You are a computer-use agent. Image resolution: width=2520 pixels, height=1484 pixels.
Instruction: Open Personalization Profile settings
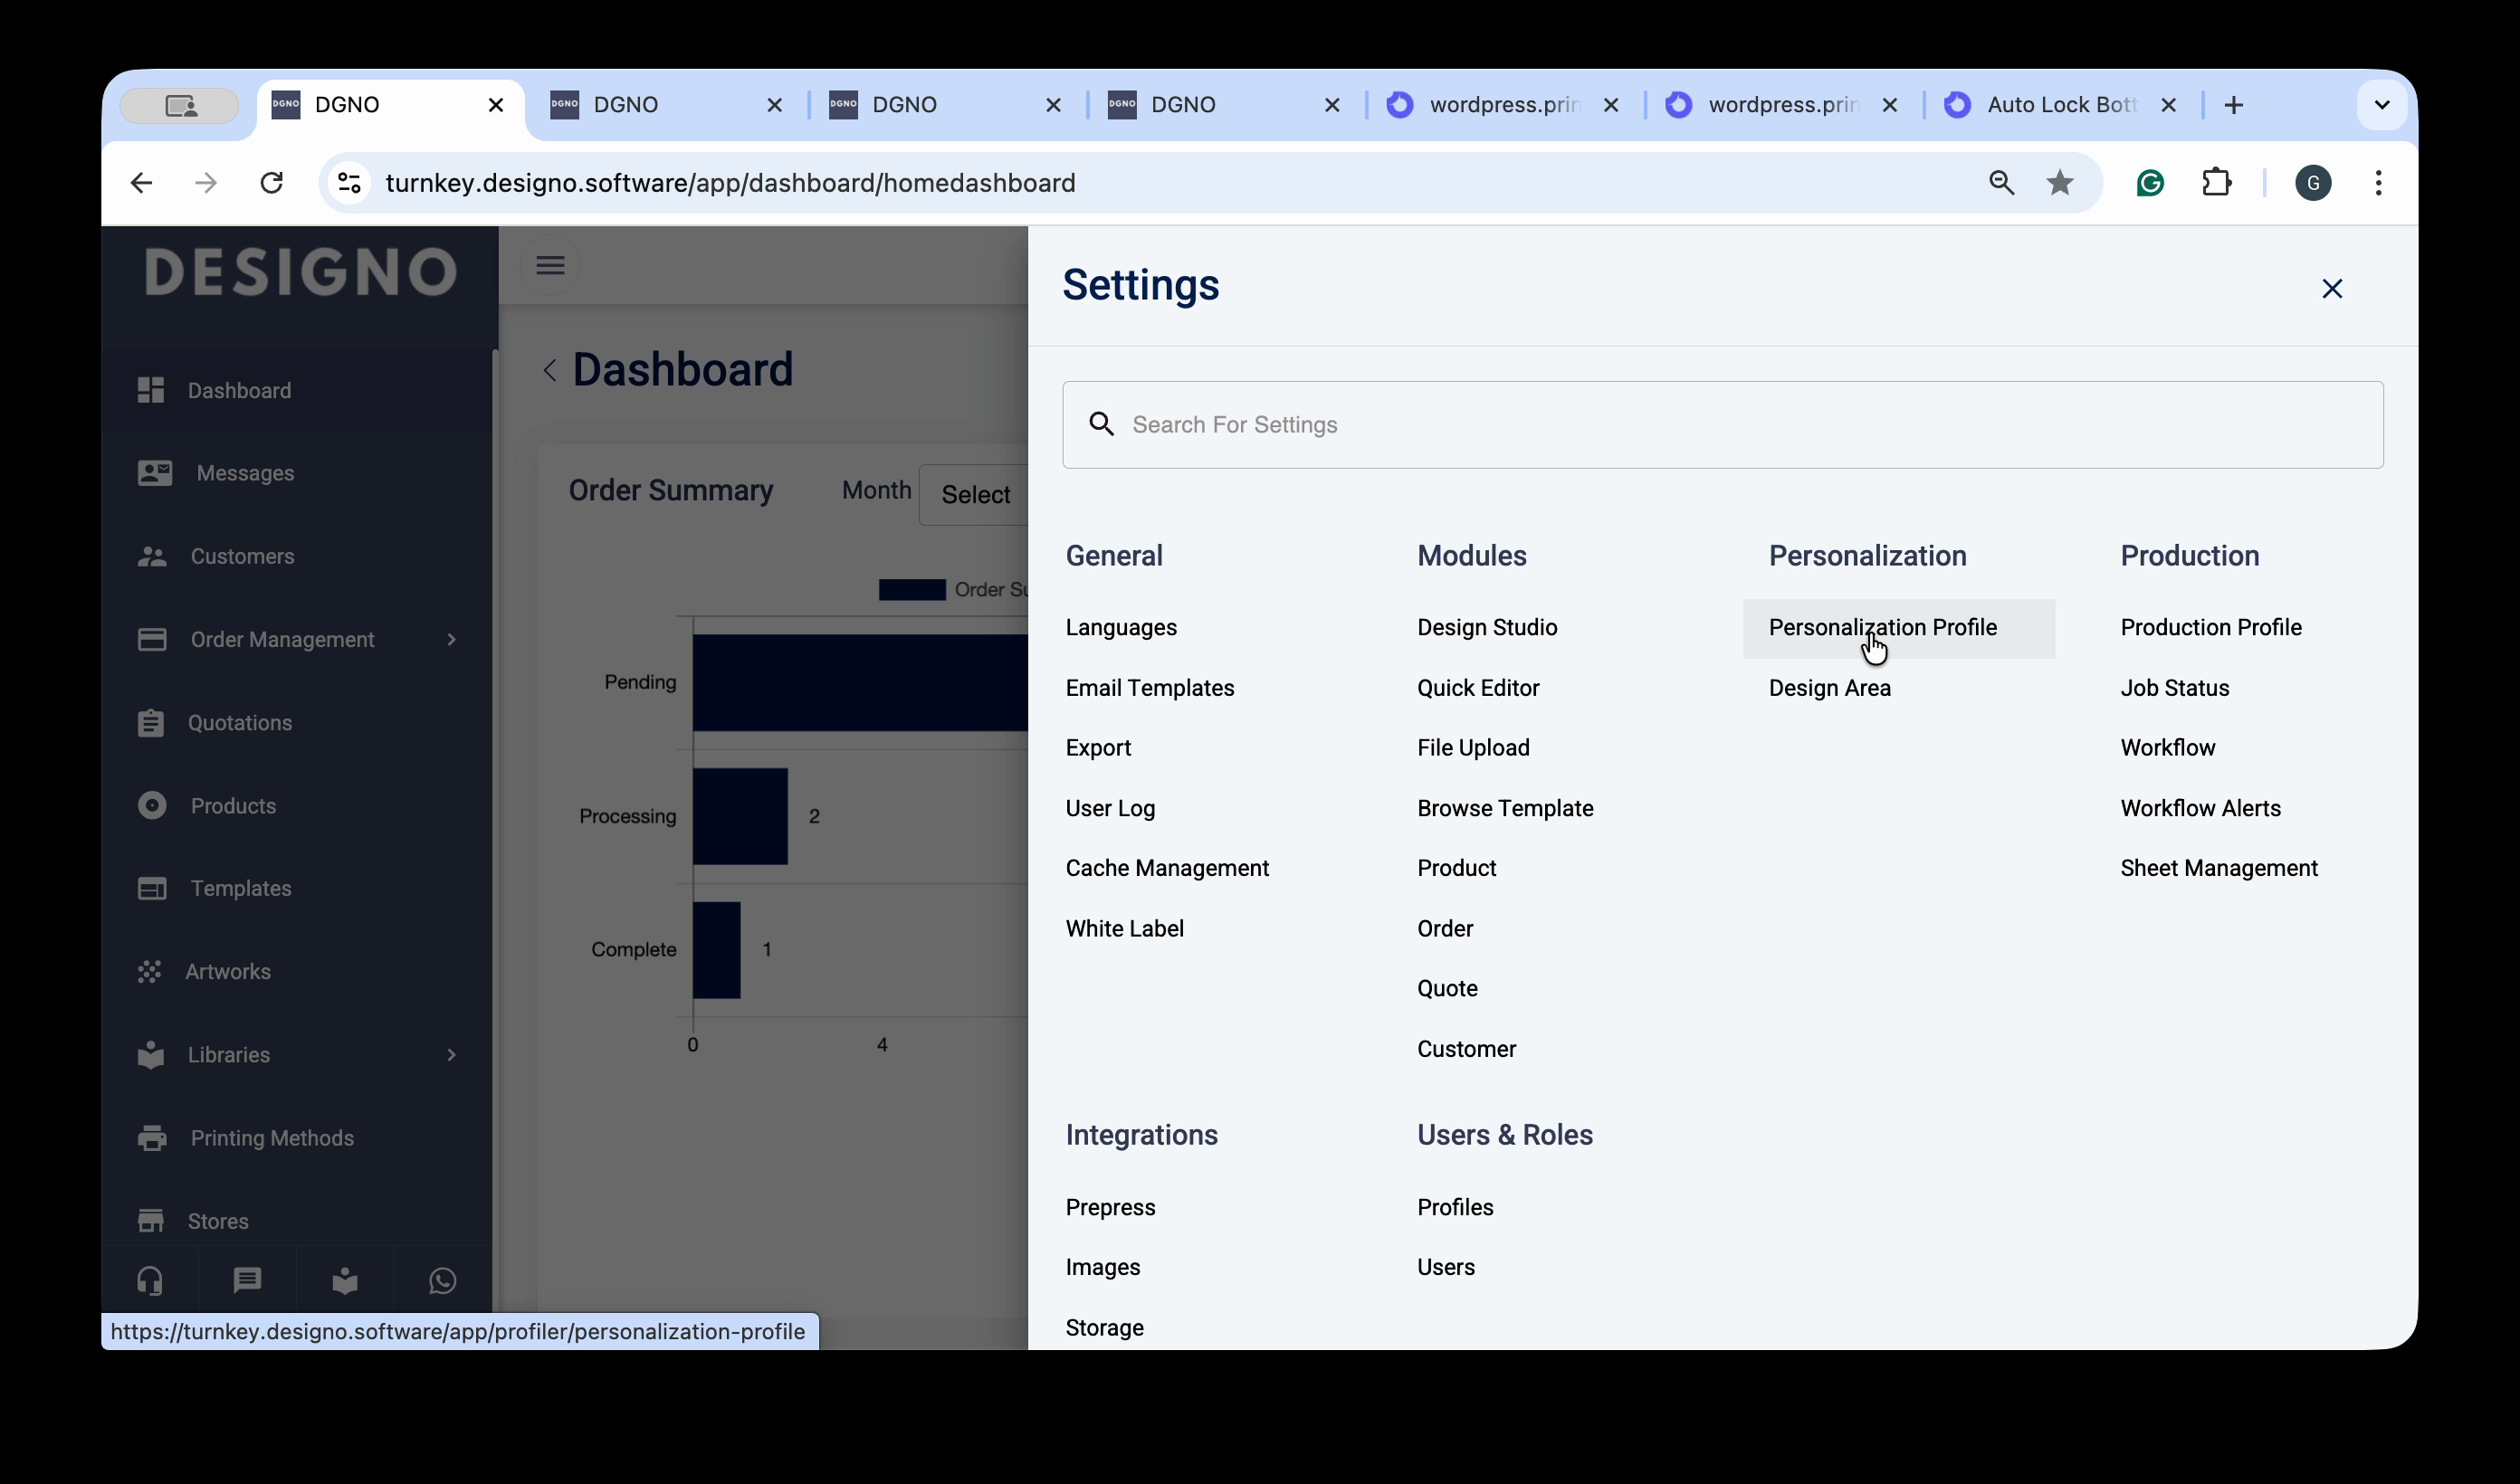click(1882, 628)
